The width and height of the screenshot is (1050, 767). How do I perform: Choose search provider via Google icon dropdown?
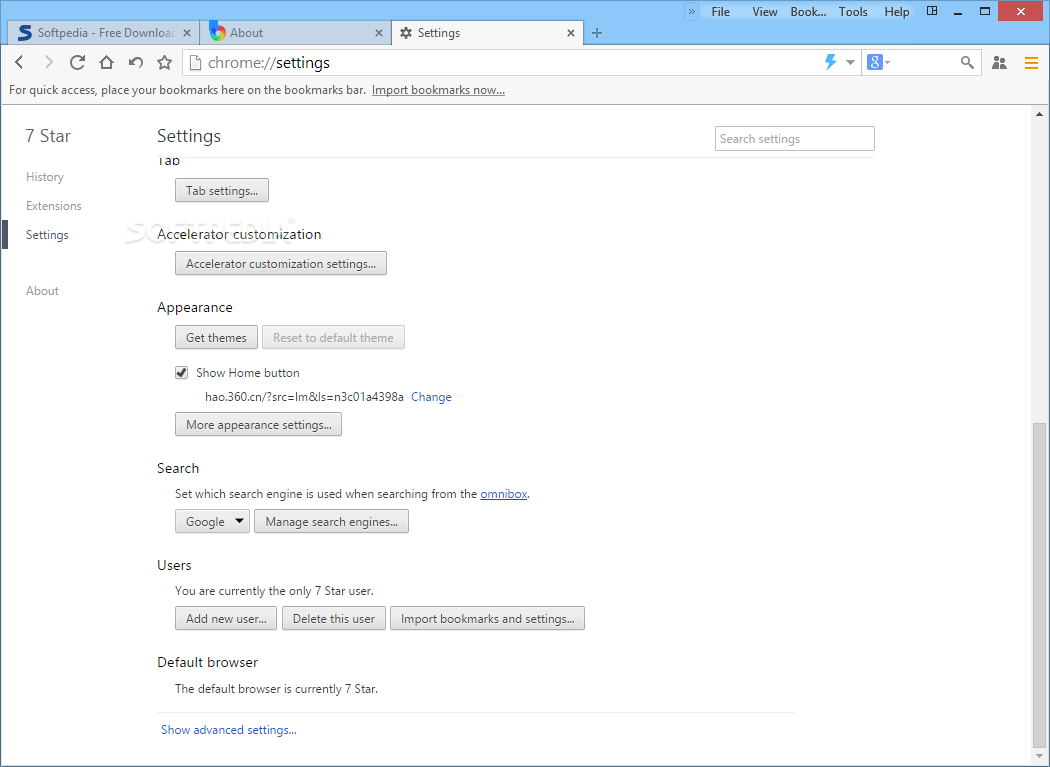(879, 62)
